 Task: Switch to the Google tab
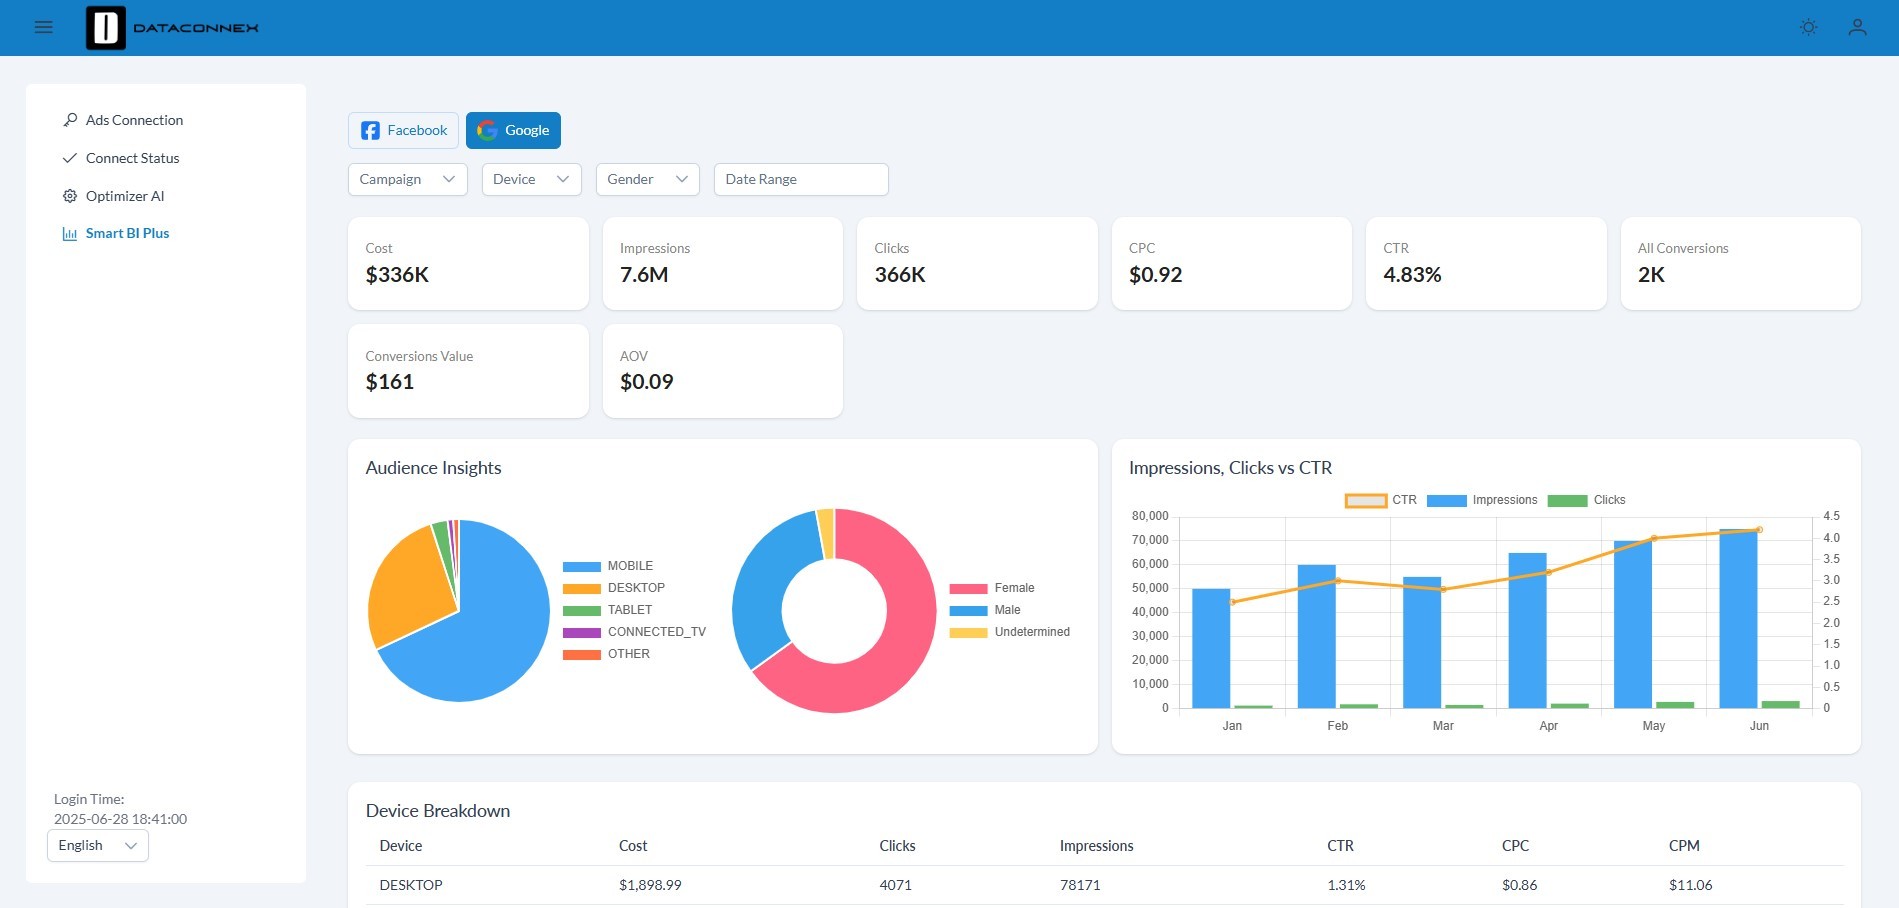pyautogui.click(x=513, y=131)
